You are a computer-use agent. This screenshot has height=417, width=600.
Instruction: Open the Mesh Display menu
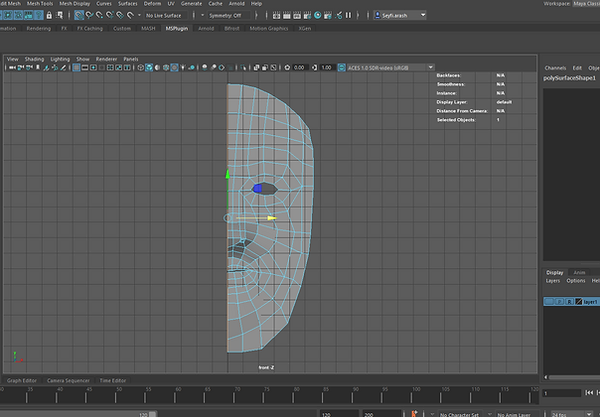tap(75, 3)
